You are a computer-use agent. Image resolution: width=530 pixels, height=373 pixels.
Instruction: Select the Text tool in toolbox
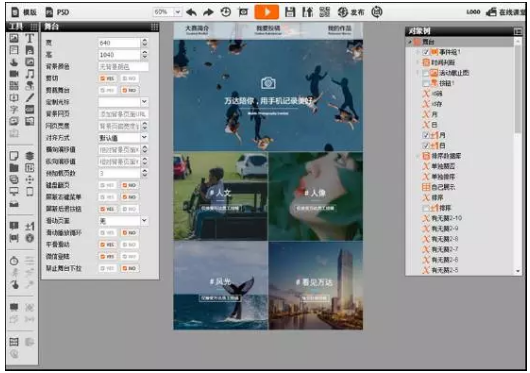[30, 38]
